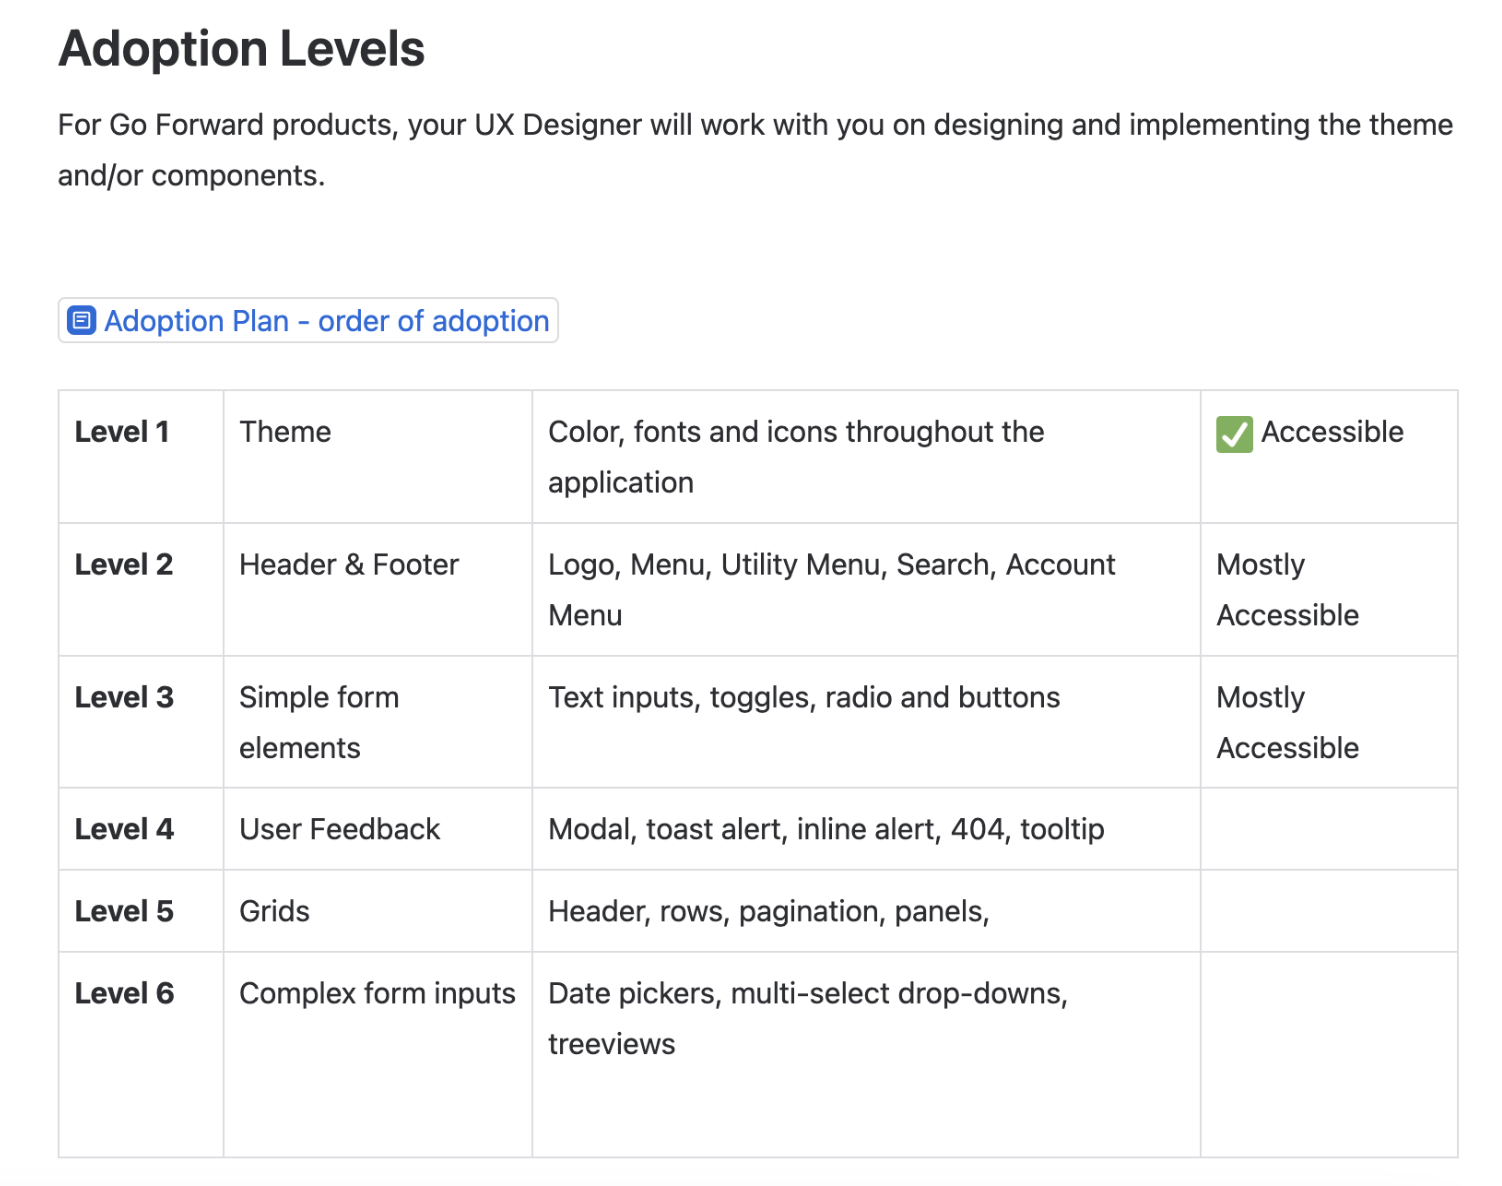Click the User Feedback cell
Image resolution: width=1502 pixels, height=1186 pixels.
(x=340, y=829)
